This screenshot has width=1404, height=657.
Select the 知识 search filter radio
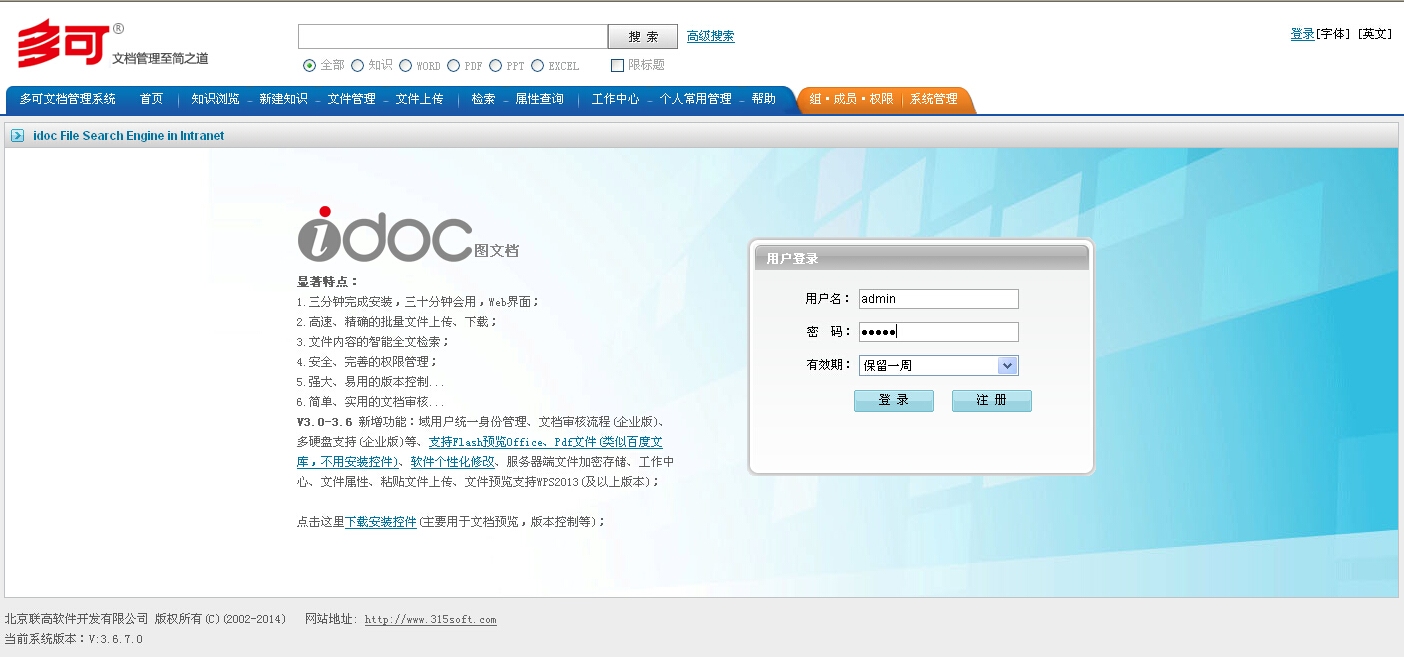click(x=357, y=66)
